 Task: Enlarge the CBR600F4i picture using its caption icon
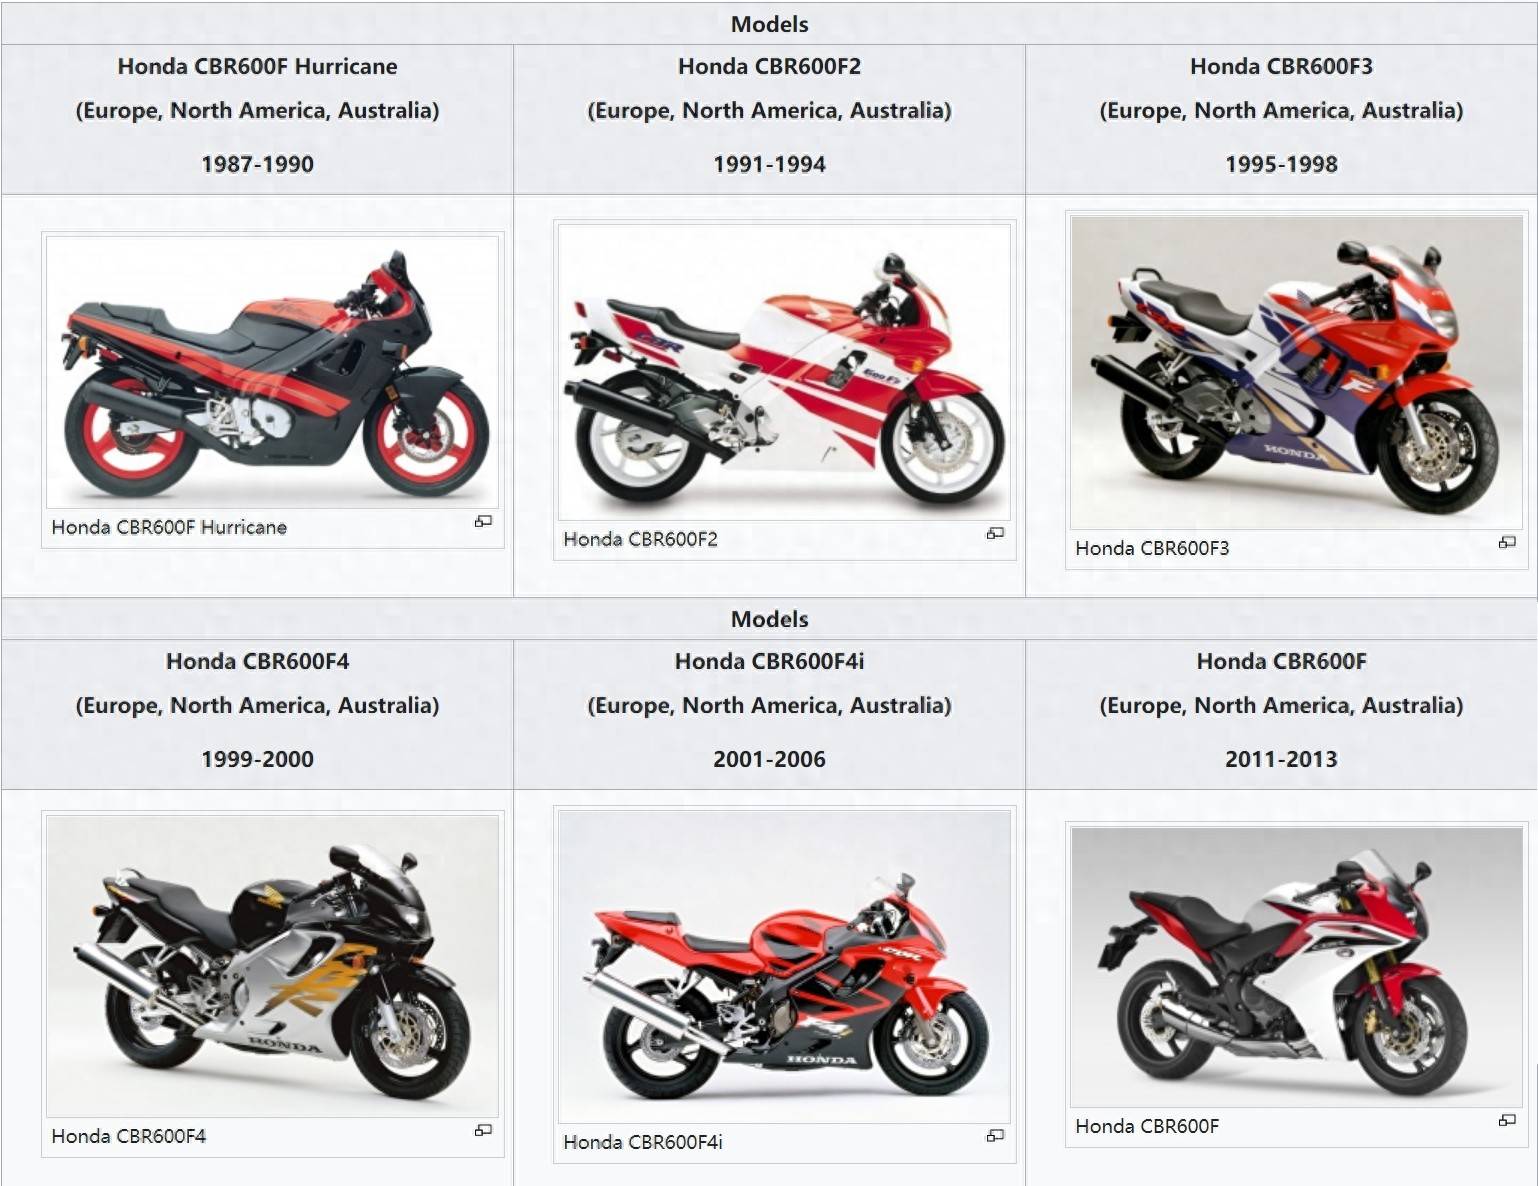point(995,1135)
